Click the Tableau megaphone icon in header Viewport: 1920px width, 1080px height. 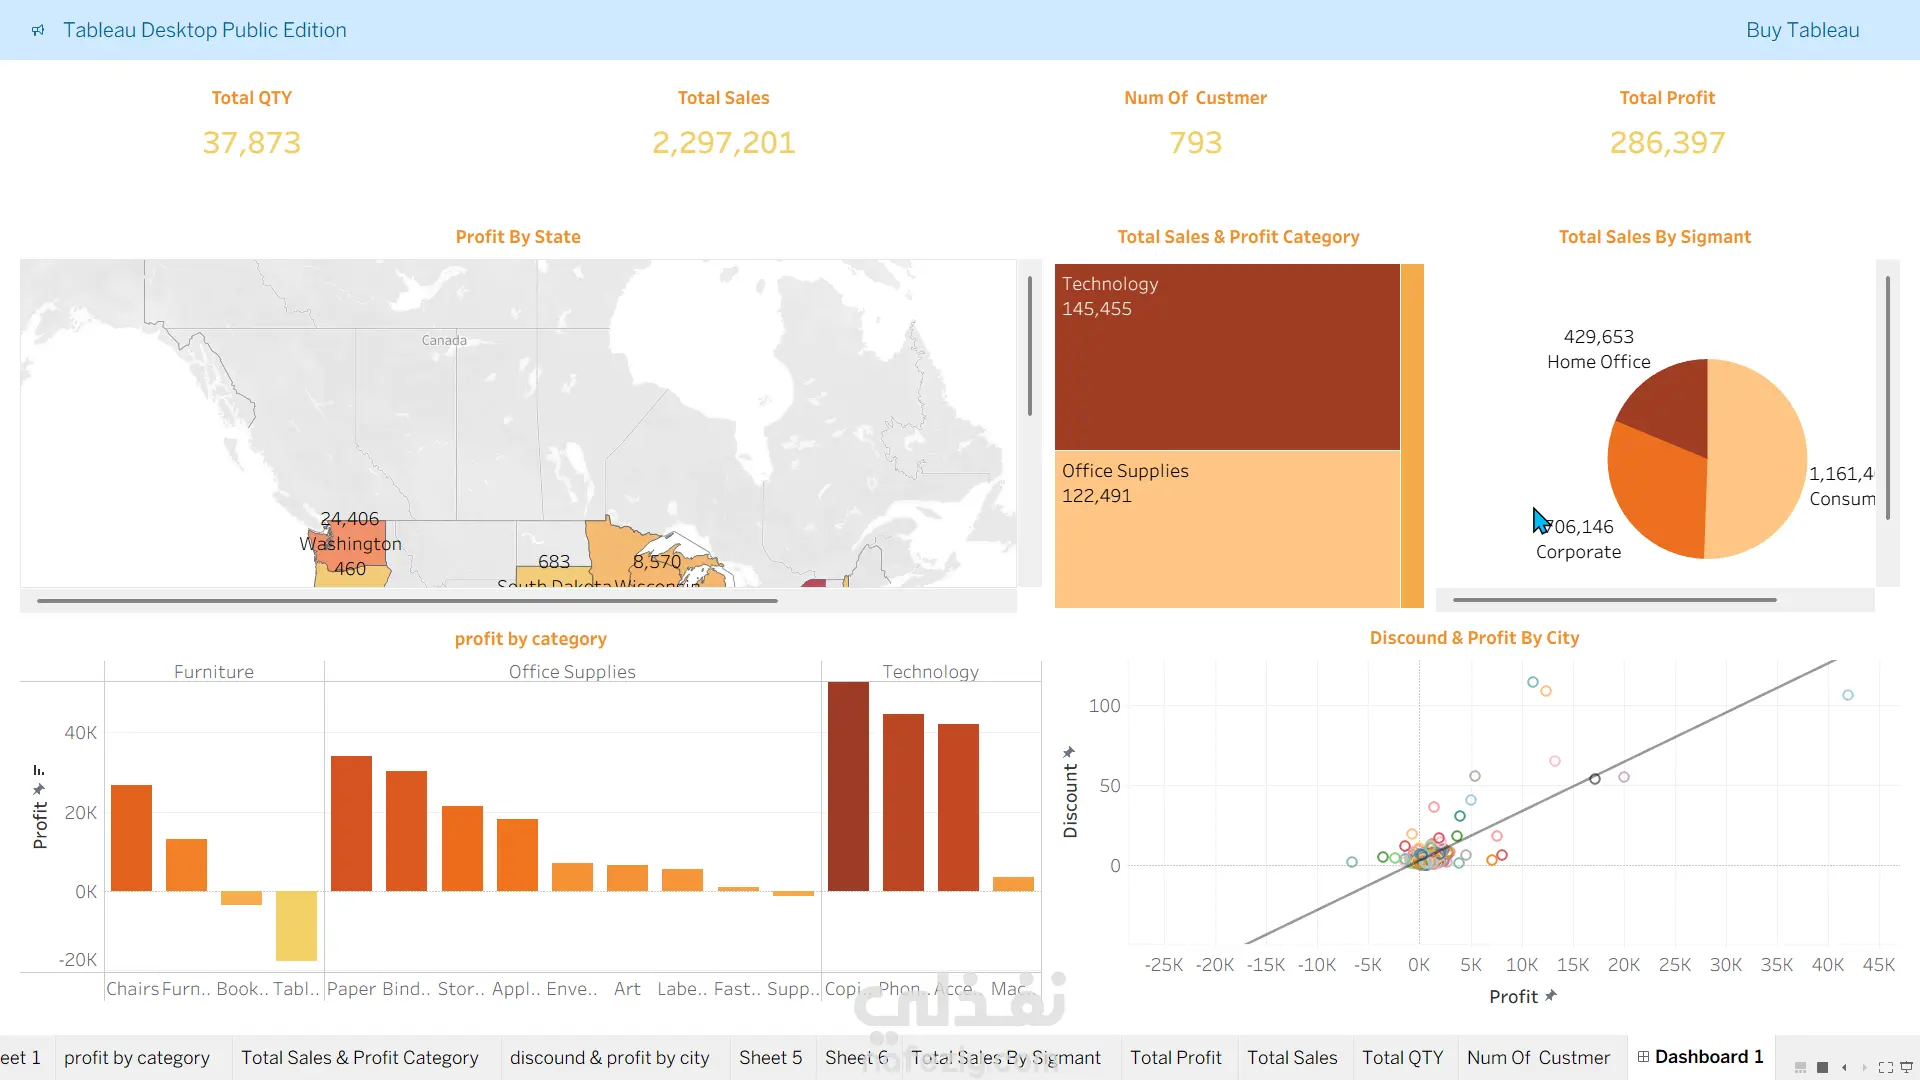[38, 30]
